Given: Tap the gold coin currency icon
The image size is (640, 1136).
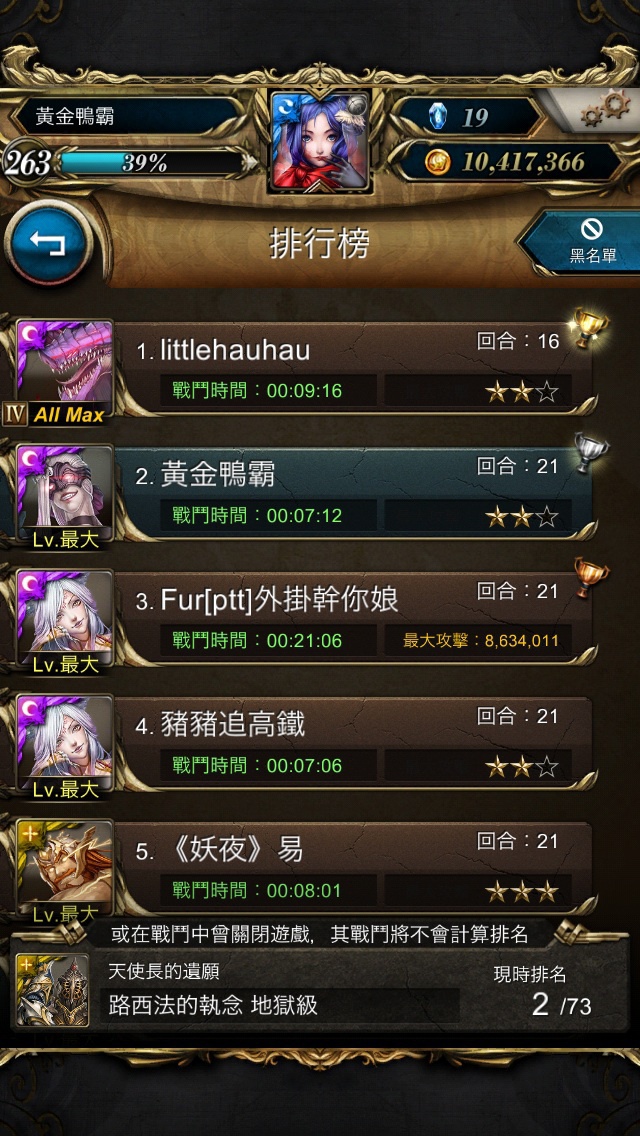Looking at the screenshot, I should [x=438, y=162].
